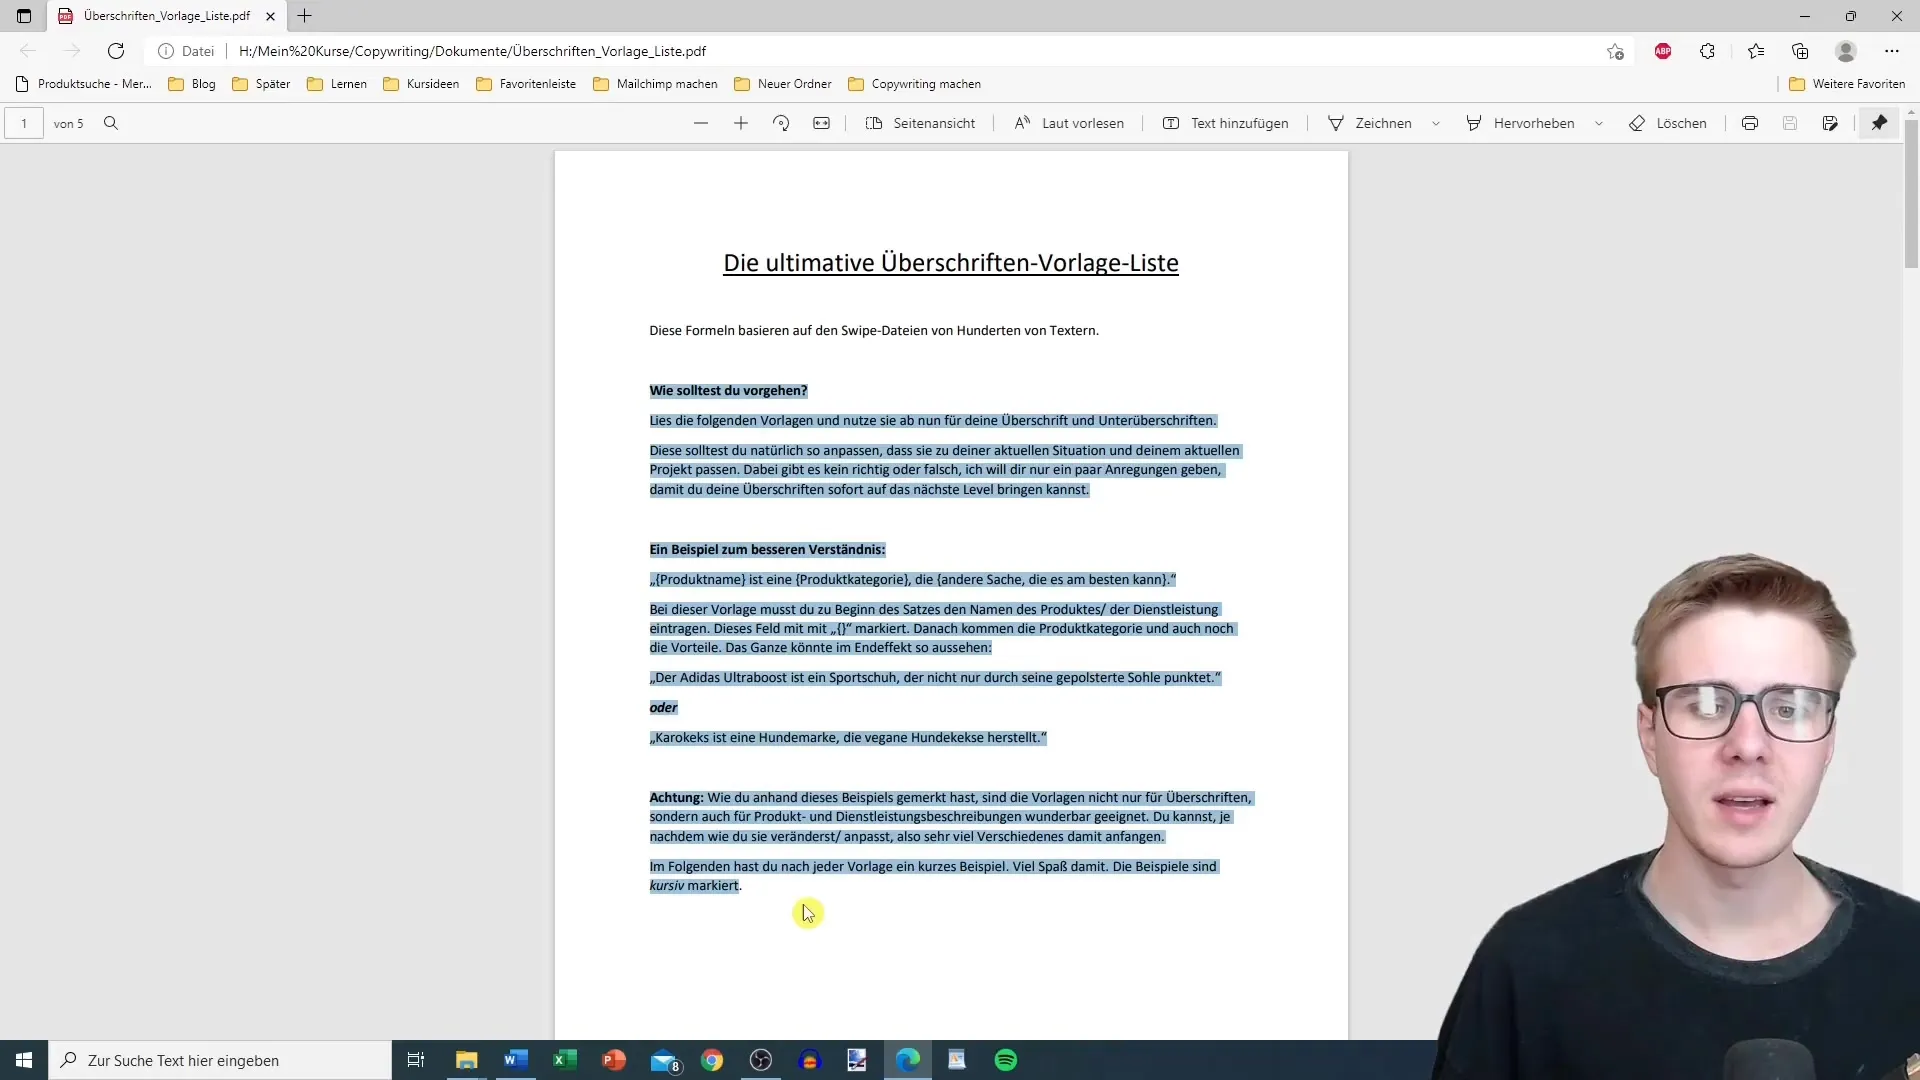
Task: Click the Windows taskbar search box
Action: [x=220, y=1060]
